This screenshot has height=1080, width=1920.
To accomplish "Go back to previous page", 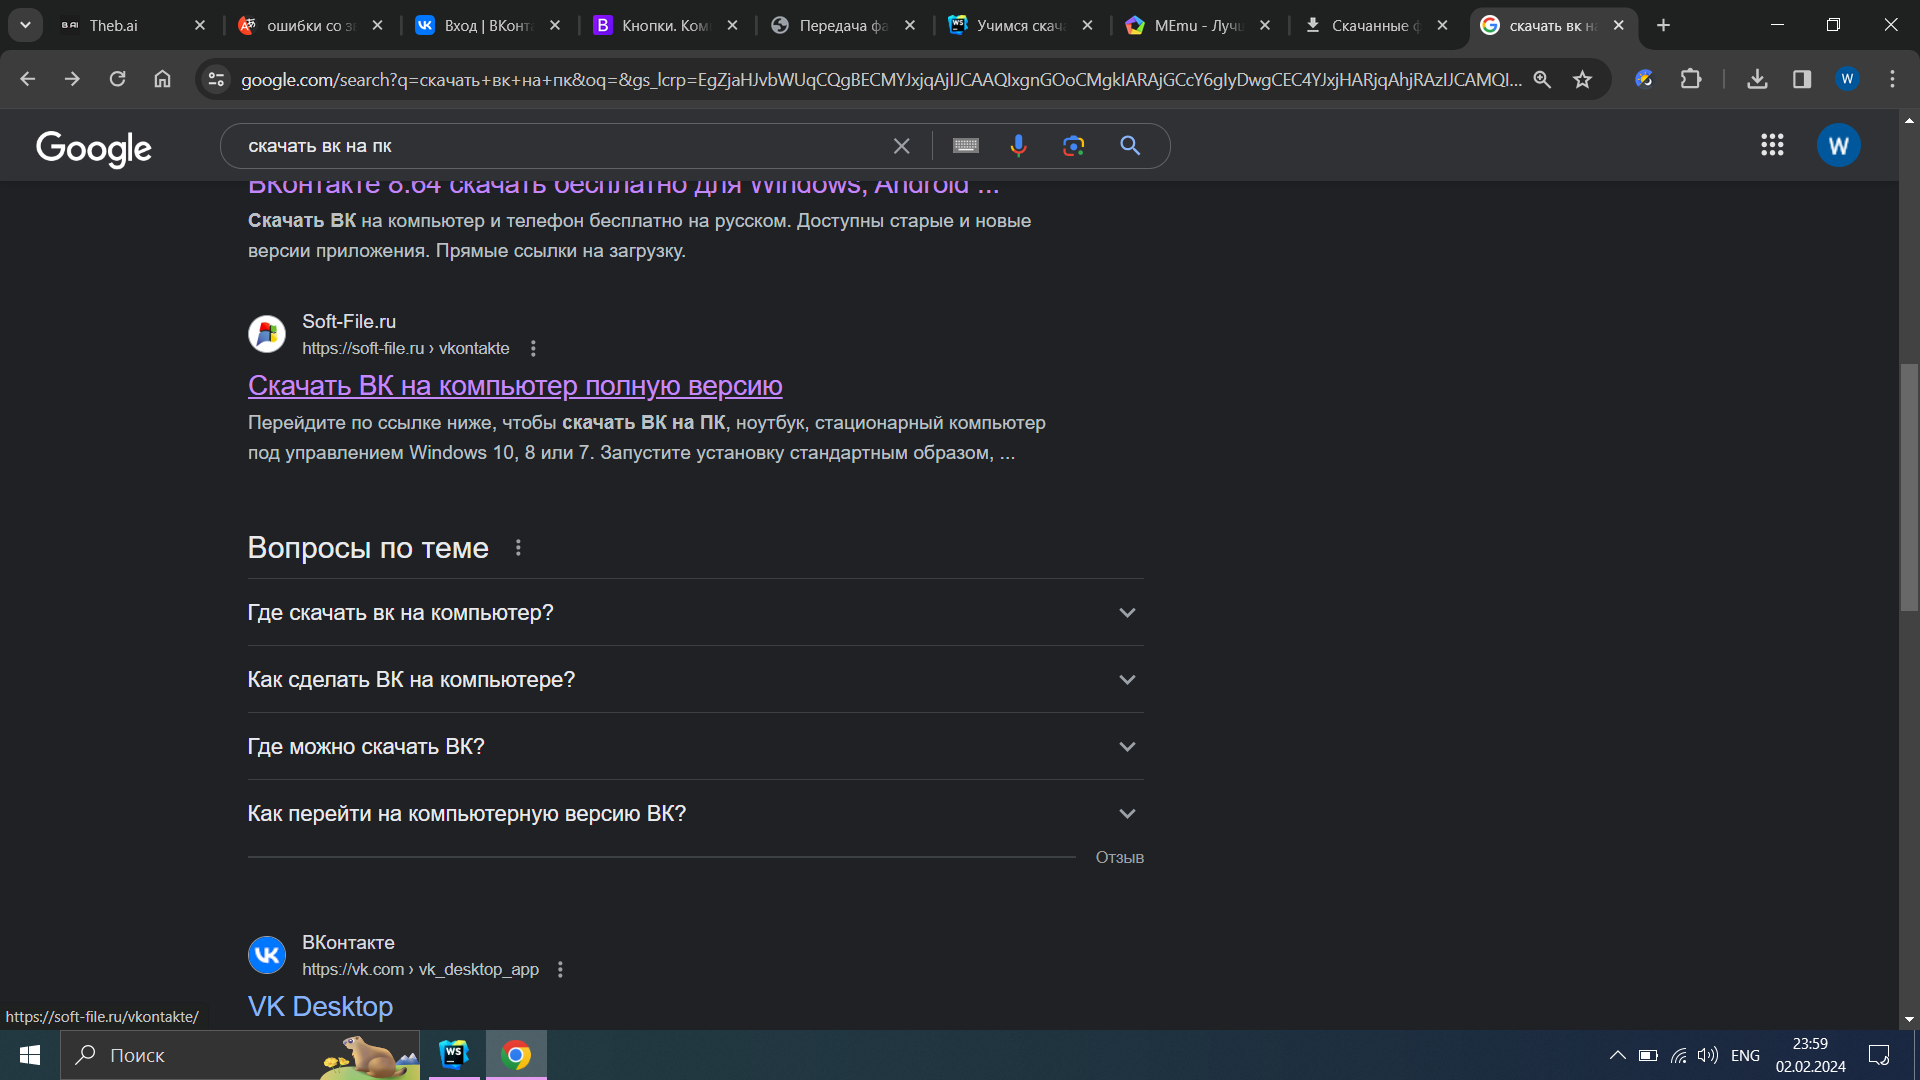I will [x=27, y=79].
